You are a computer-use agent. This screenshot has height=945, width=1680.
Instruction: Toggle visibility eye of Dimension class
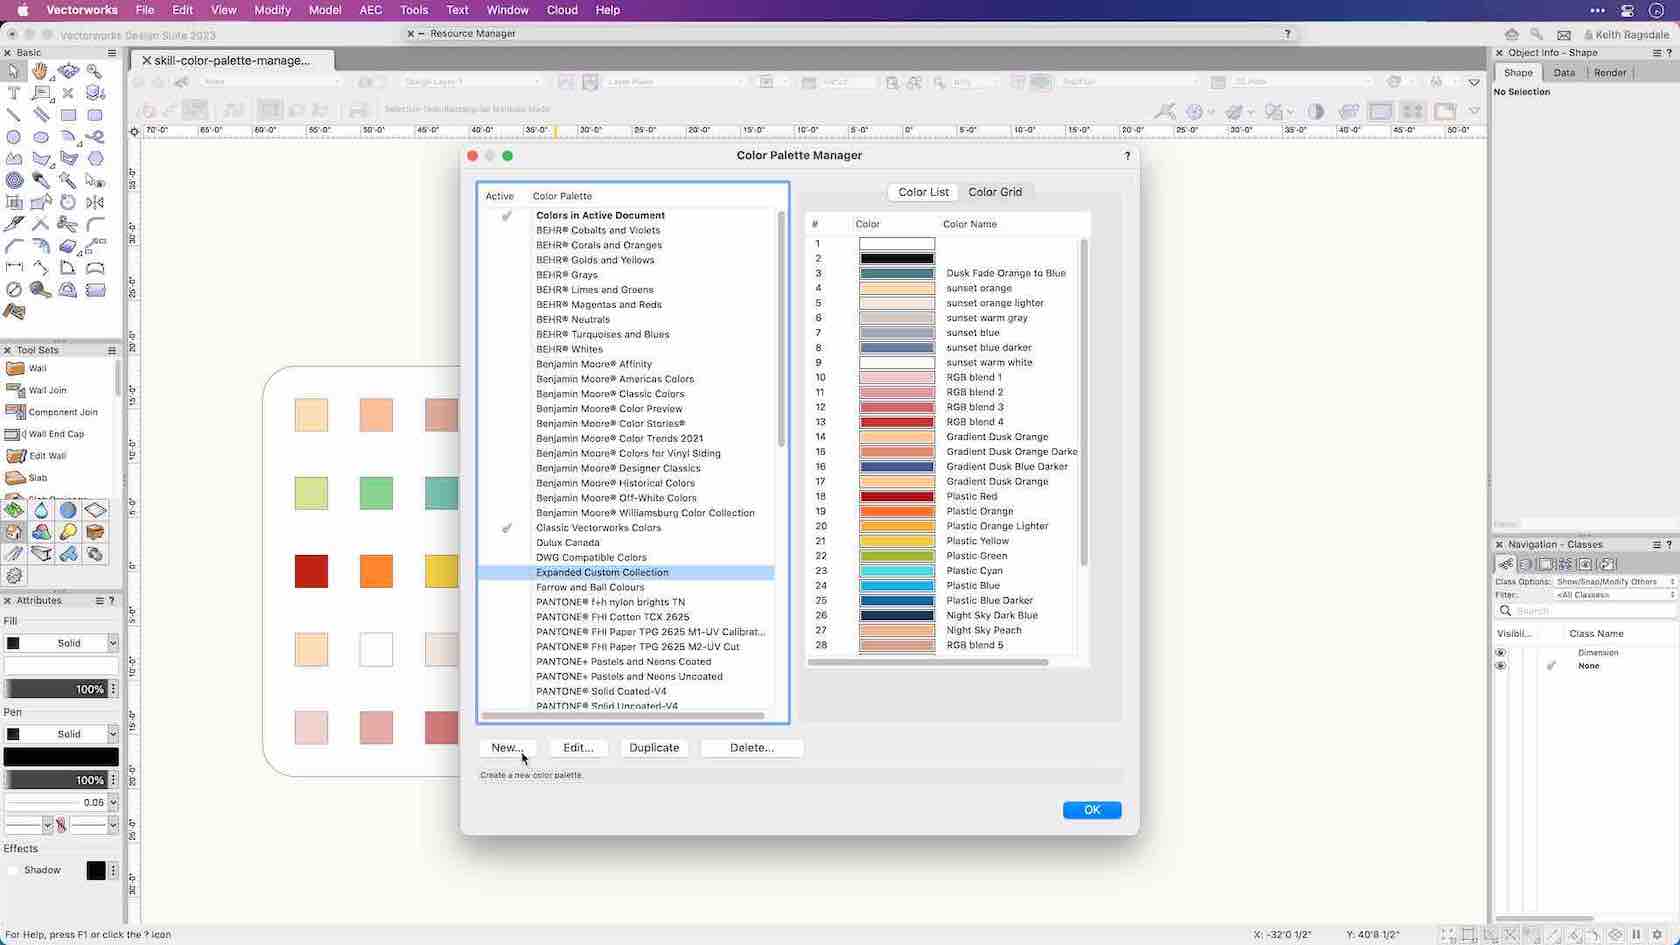point(1500,653)
